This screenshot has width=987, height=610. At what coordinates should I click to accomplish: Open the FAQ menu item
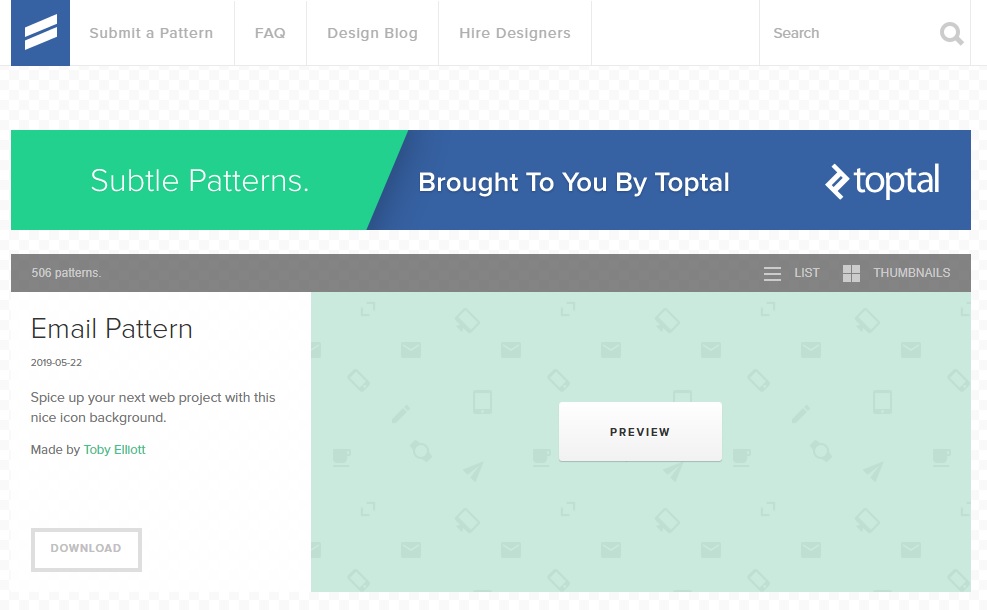click(x=270, y=33)
